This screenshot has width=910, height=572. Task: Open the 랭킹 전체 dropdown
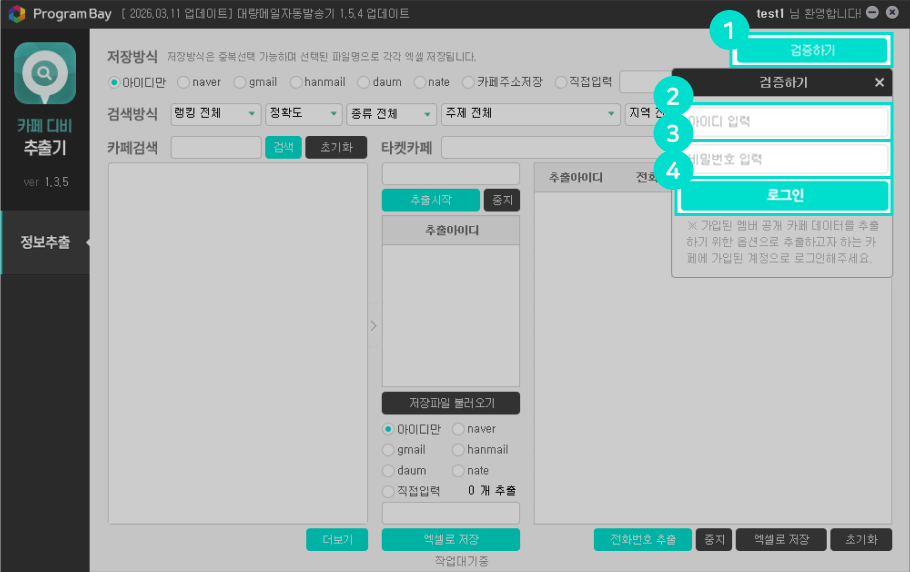[216, 114]
